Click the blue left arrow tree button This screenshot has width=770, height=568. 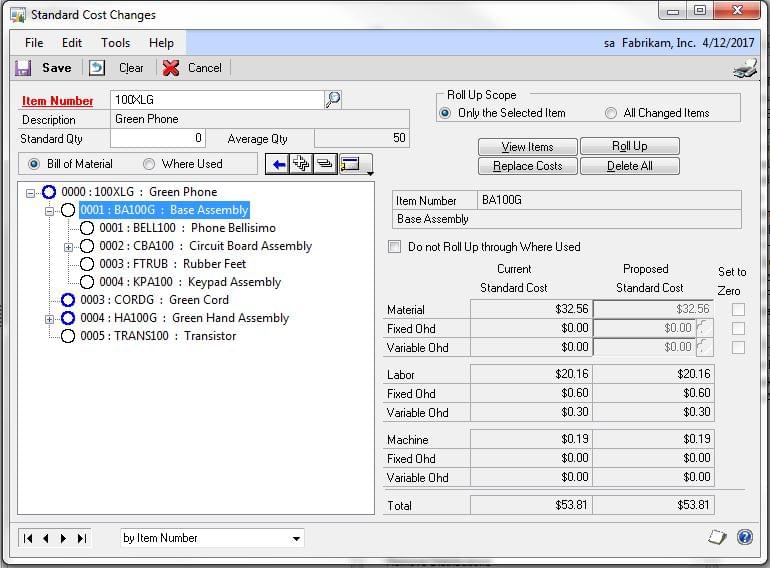click(x=277, y=164)
